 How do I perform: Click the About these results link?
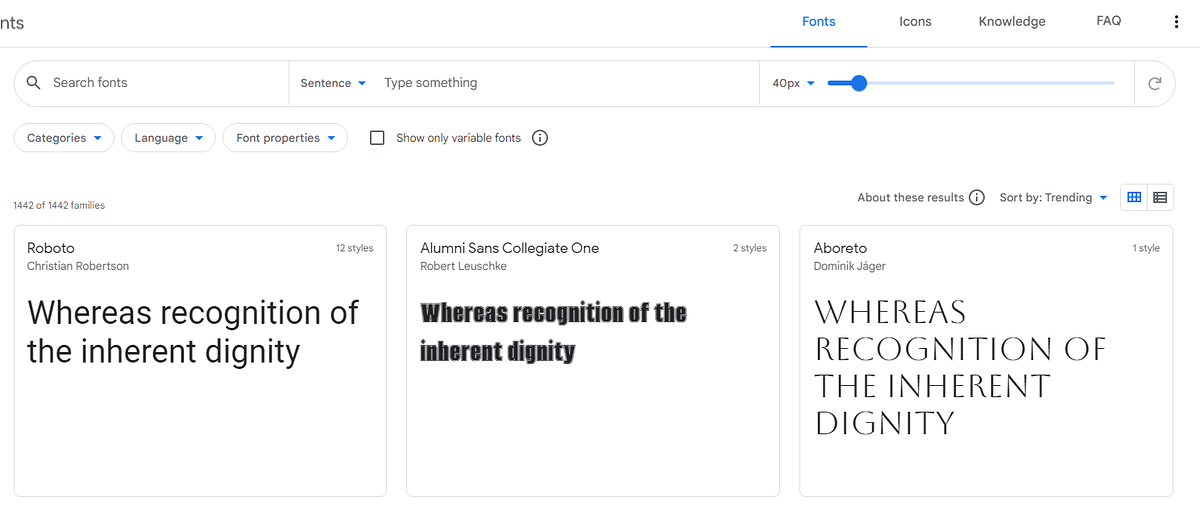coord(910,198)
